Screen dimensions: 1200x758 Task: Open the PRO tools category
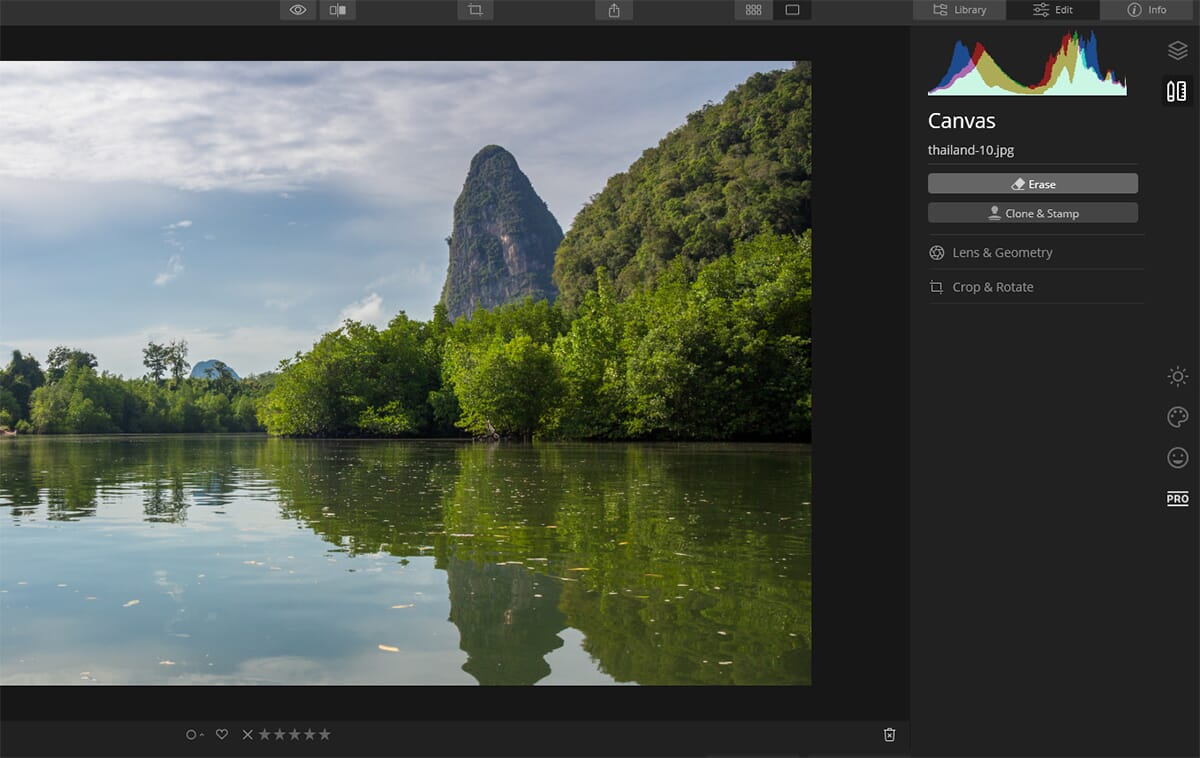point(1178,498)
